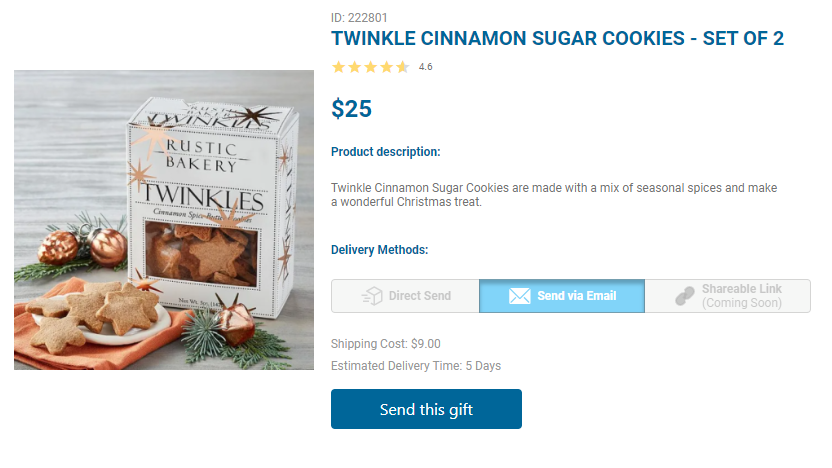Click the first rating star
The width and height of the screenshot is (832, 468).
coord(338,67)
